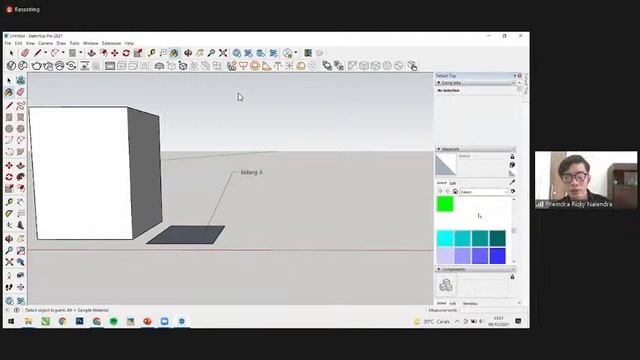Screen dimensions: 640x360
Task: Open the Windows Start menu
Action: coord(11,322)
